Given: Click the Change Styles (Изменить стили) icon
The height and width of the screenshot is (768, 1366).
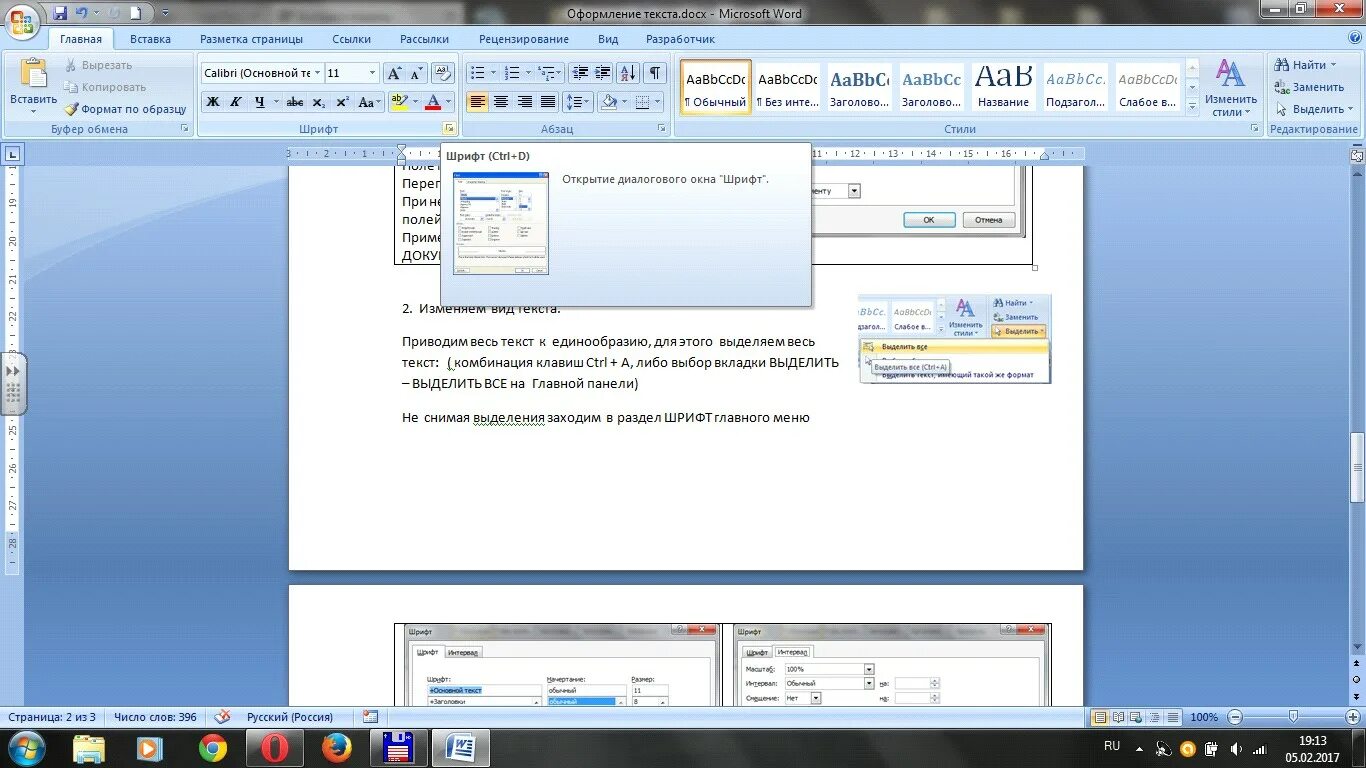Looking at the screenshot, I should coord(1230,74).
